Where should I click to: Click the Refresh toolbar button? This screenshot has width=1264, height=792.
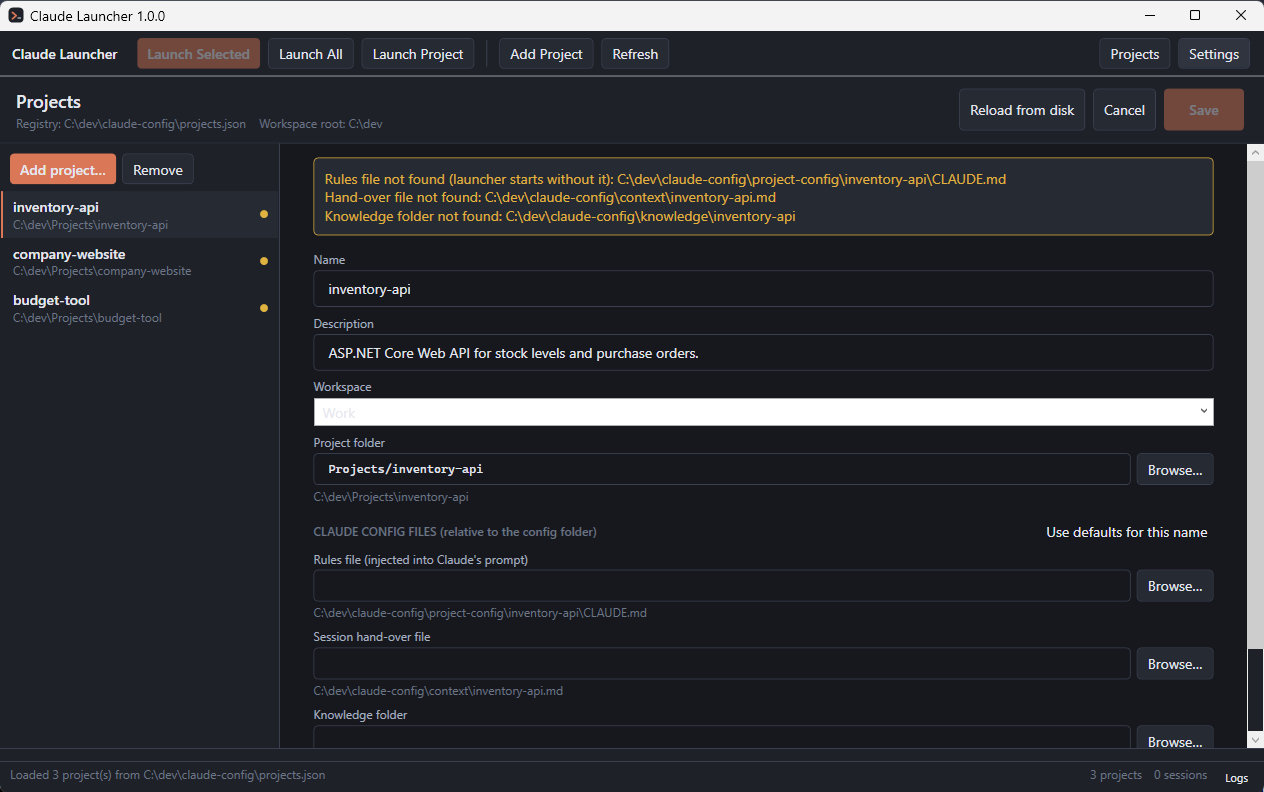click(635, 54)
